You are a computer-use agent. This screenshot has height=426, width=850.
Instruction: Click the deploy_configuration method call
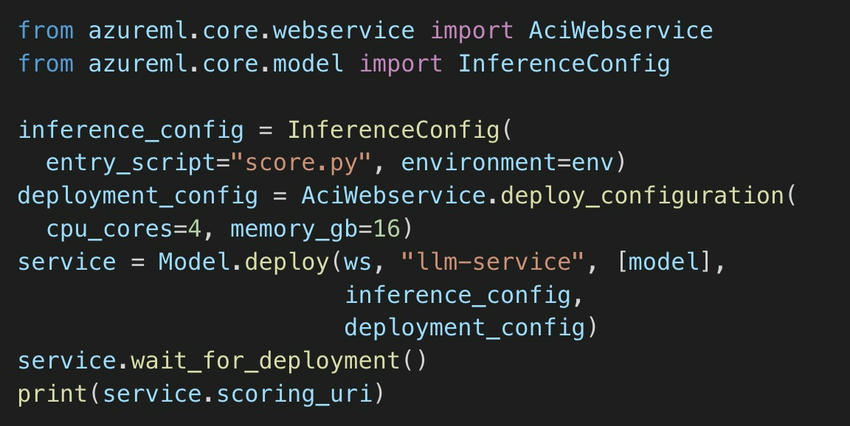pyautogui.click(x=642, y=196)
